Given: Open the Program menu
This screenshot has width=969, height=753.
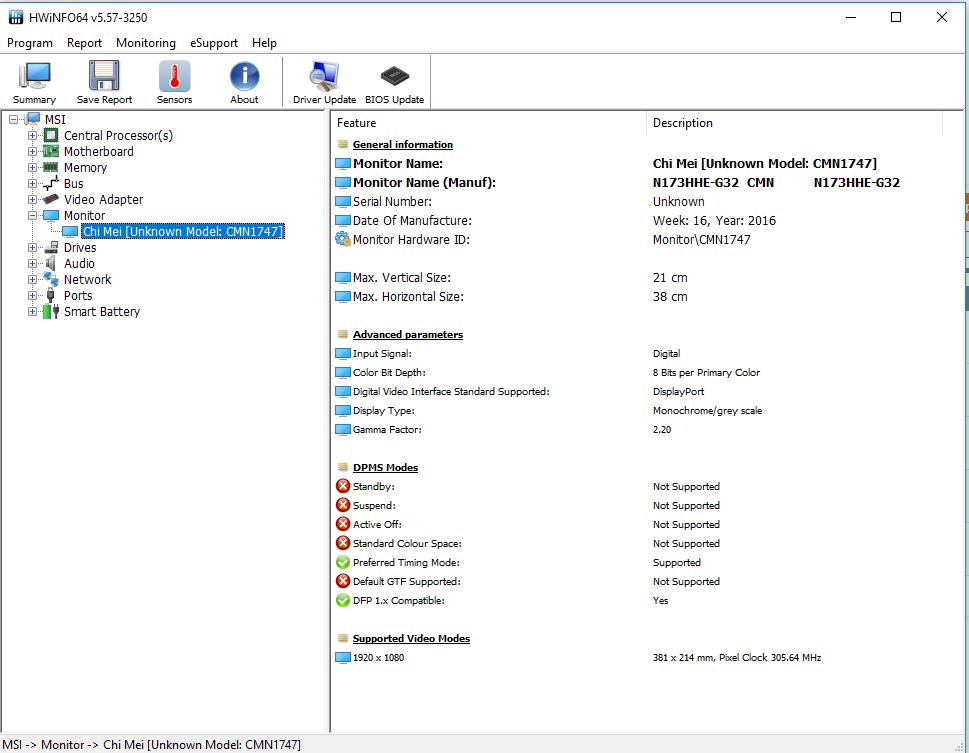Looking at the screenshot, I should [30, 43].
